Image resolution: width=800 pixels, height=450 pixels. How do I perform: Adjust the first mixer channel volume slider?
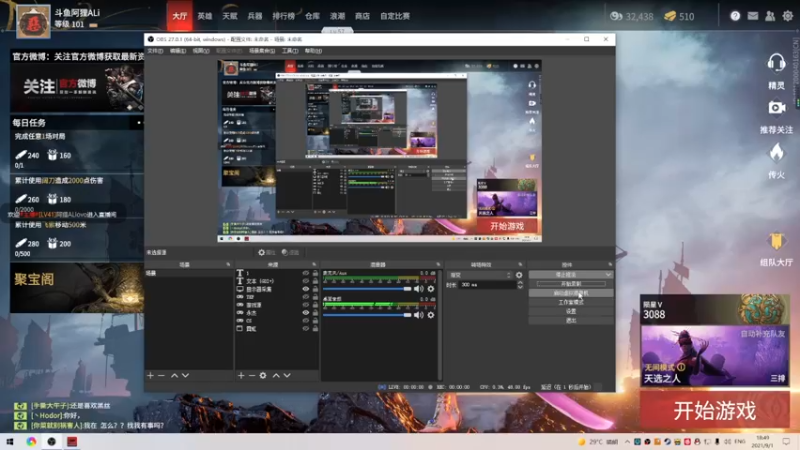[367, 289]
